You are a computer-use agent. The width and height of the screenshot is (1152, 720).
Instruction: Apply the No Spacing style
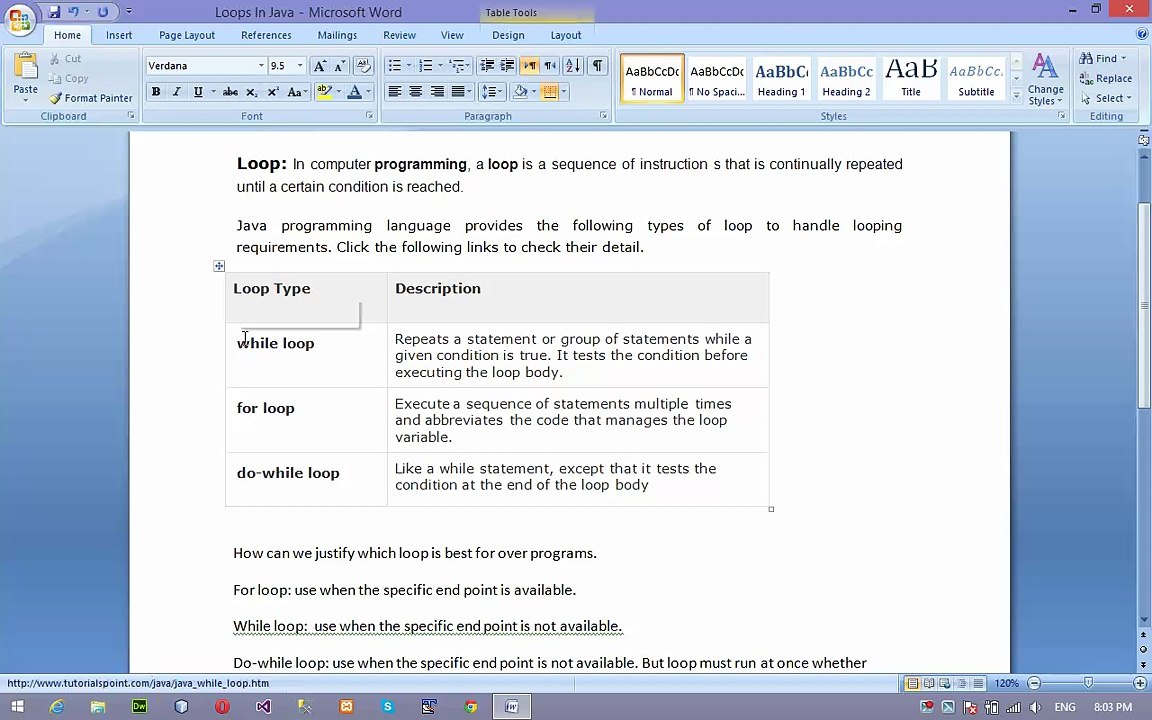click(x=716, y=78)
